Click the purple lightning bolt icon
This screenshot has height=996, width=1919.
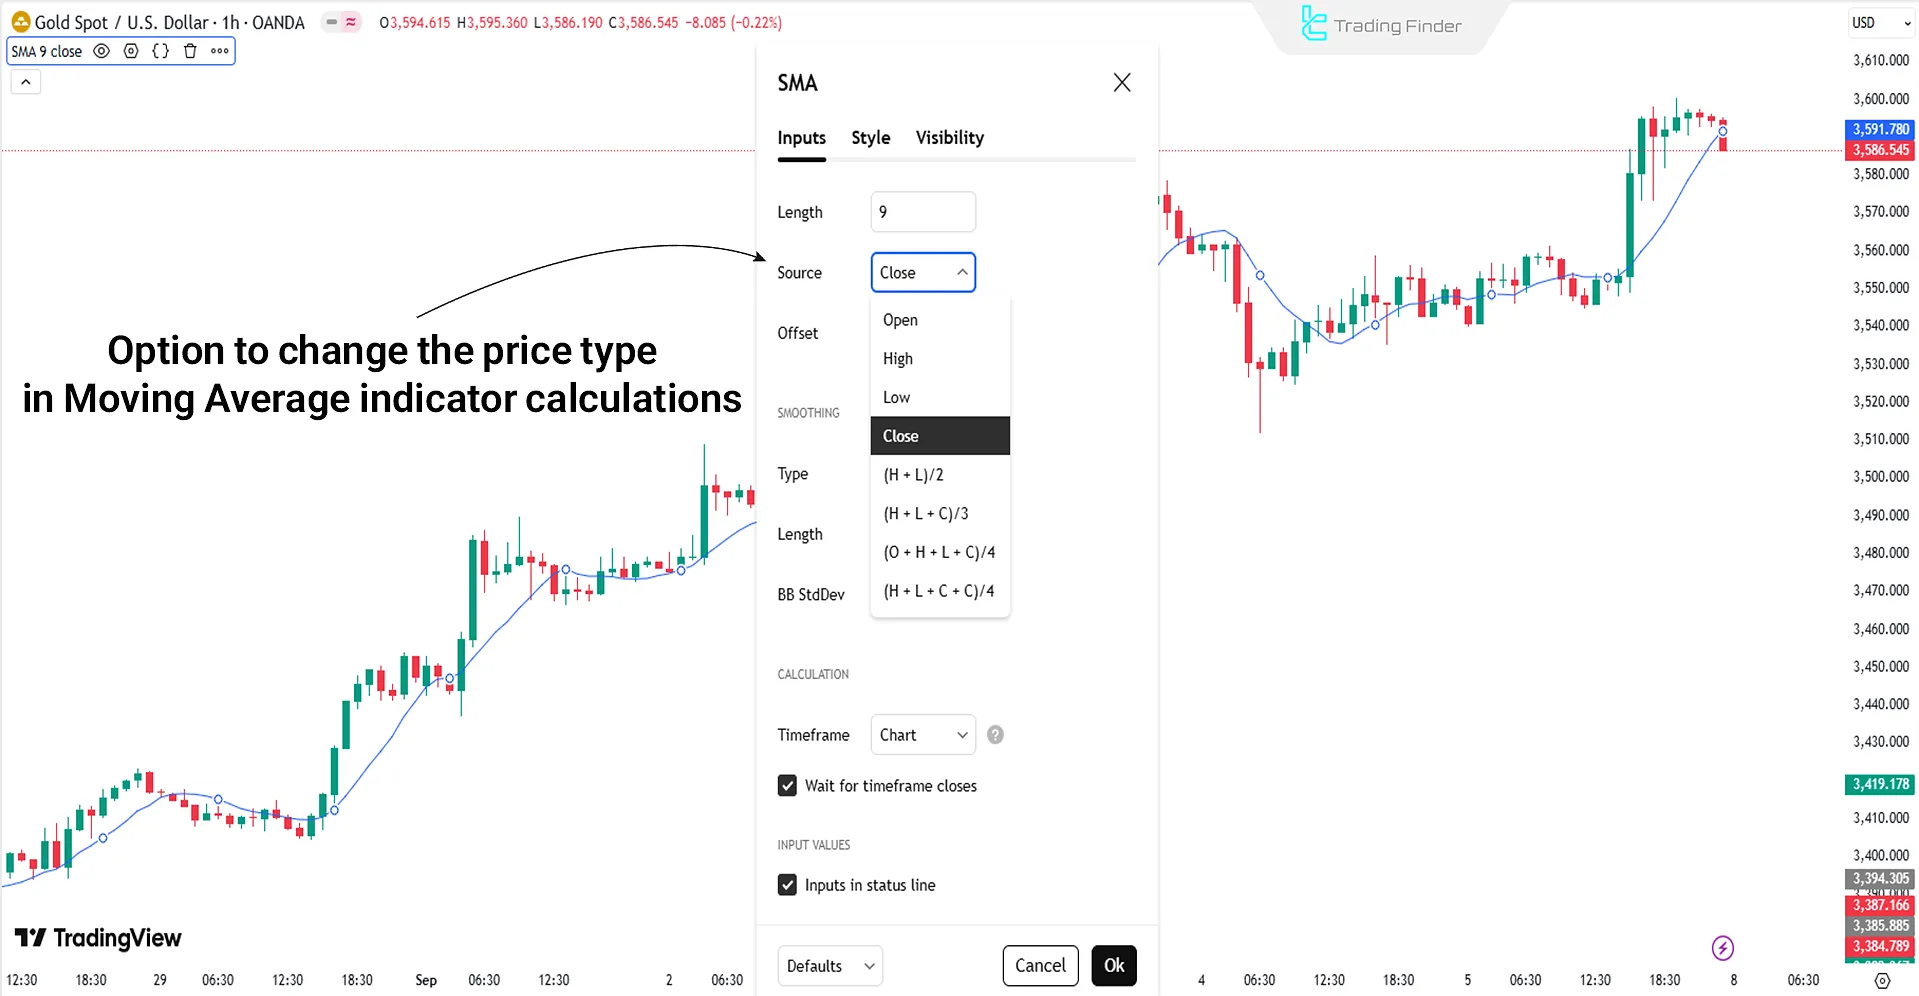click(1722, 947)
